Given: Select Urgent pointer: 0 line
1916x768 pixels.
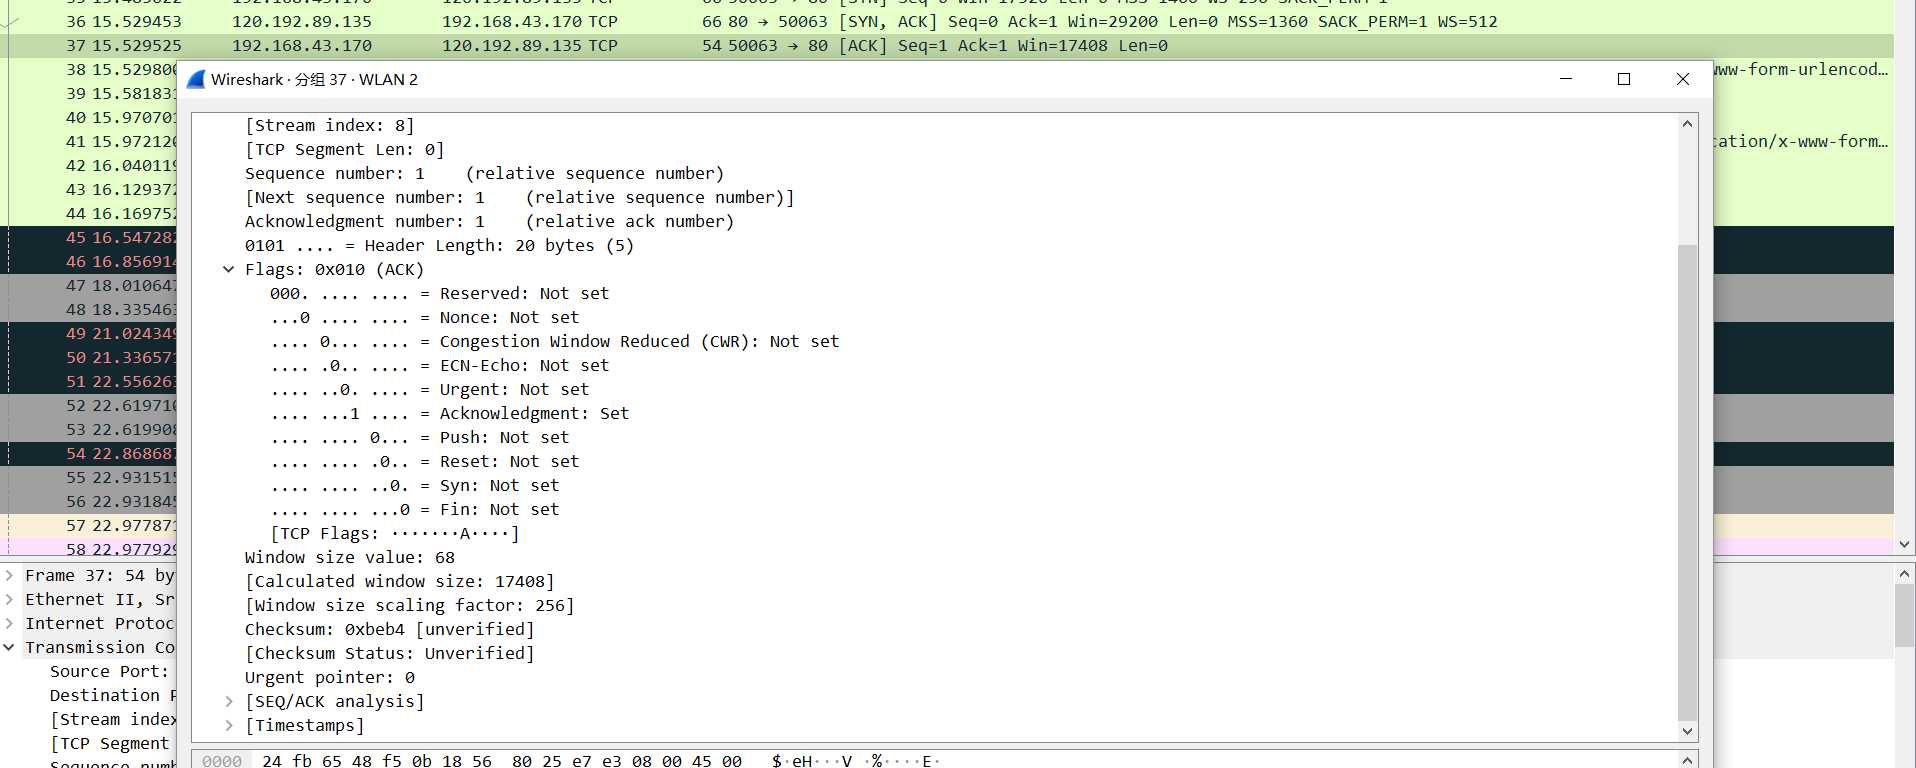Looking at the screenshot, I should pos(329,677).
